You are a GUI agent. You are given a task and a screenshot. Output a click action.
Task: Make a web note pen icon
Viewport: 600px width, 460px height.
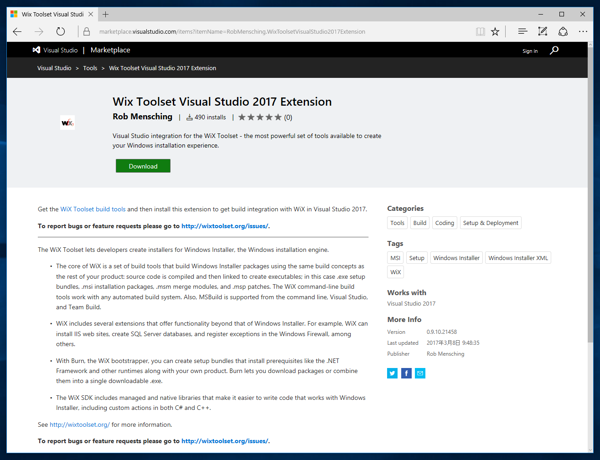(x=543, y=31)
